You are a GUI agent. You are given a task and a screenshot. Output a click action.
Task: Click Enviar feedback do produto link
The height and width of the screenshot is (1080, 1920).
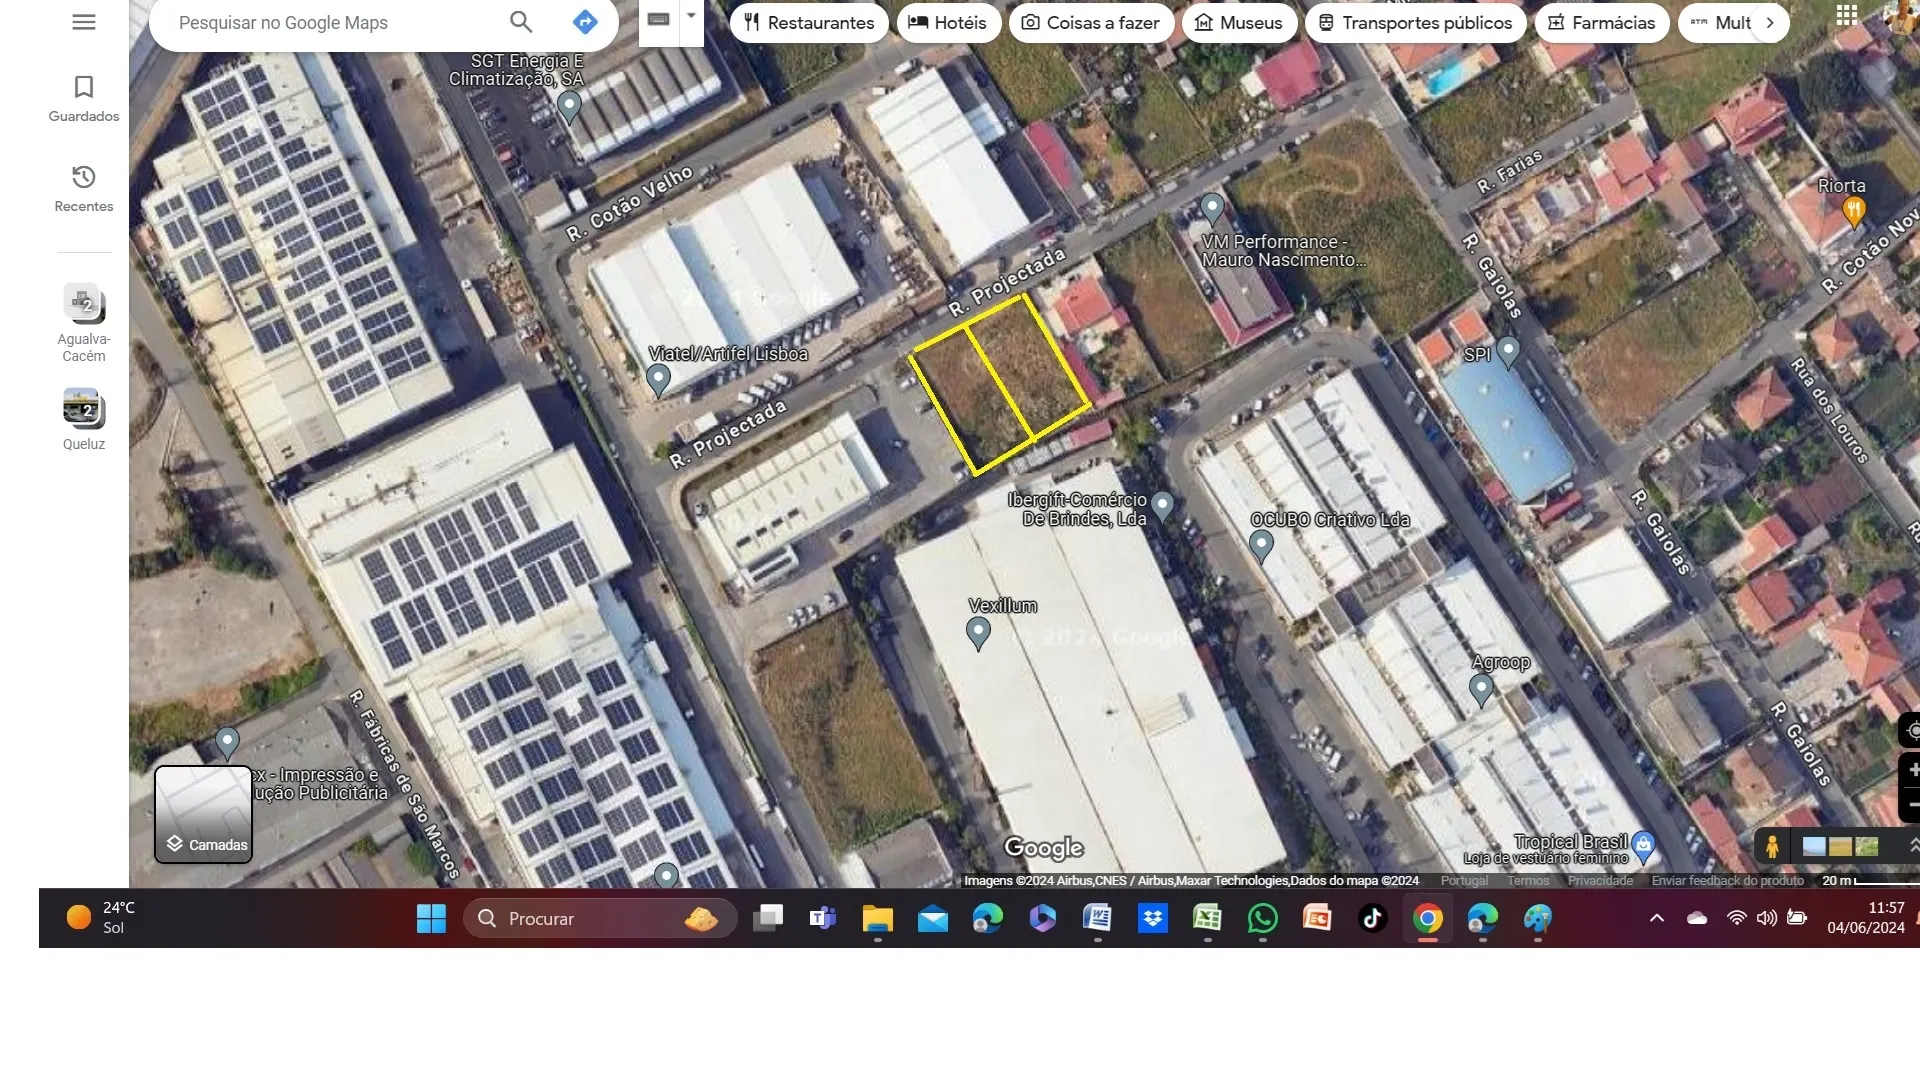[x=1727, y=881]
